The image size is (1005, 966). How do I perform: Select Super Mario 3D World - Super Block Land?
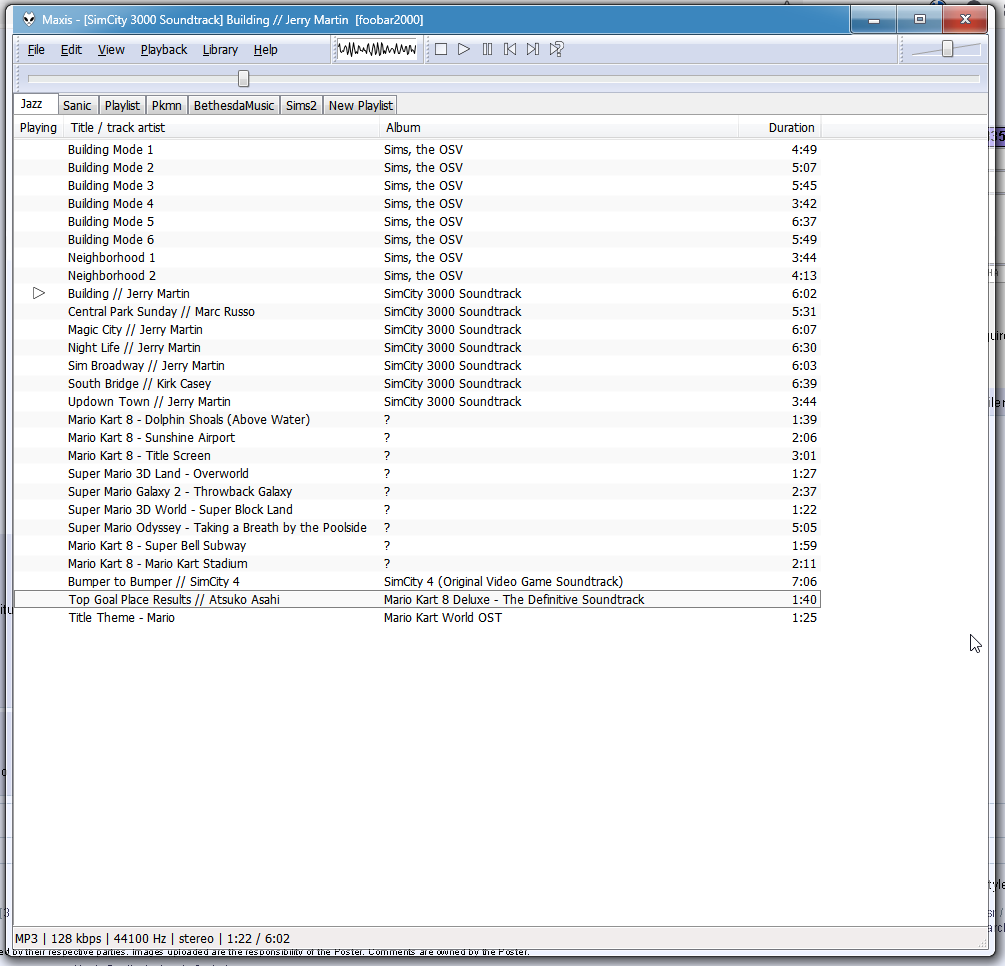(x=417, y=509)
